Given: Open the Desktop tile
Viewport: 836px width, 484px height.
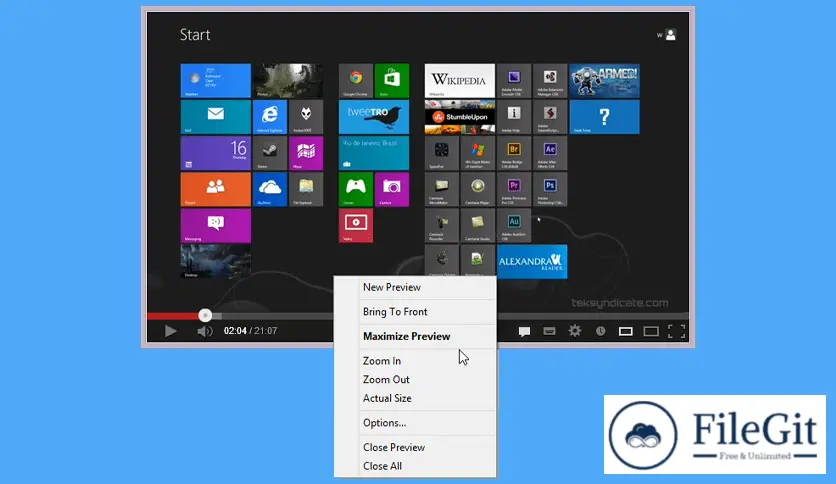Looking at the screenshot, I should click(x=215, y=262).
